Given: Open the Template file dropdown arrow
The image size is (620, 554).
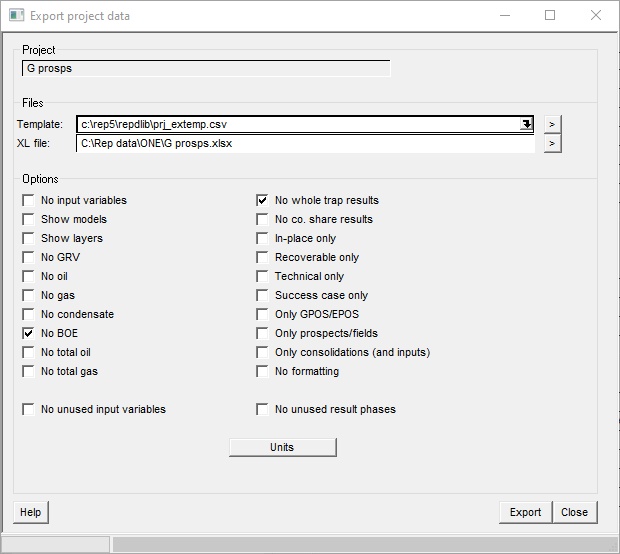Looking at the screenshot, I should click(525, 124).
